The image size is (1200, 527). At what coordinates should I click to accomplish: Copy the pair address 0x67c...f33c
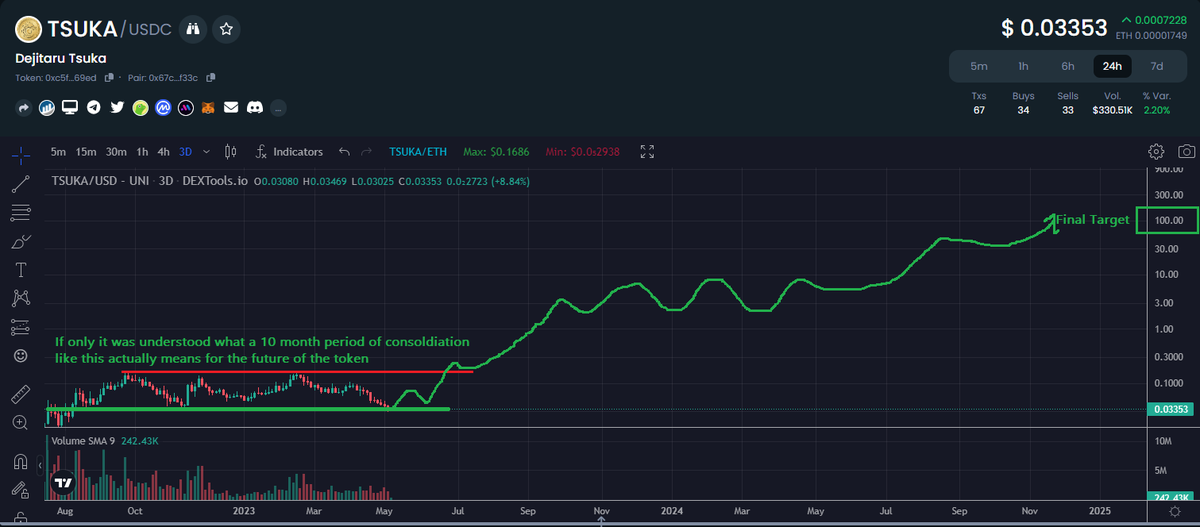pos(211,77)
